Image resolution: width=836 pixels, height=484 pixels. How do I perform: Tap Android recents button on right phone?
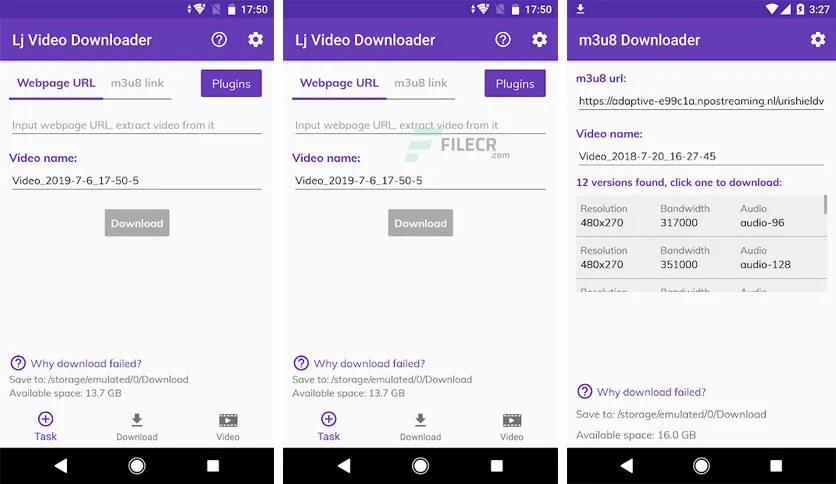(776, 466)
